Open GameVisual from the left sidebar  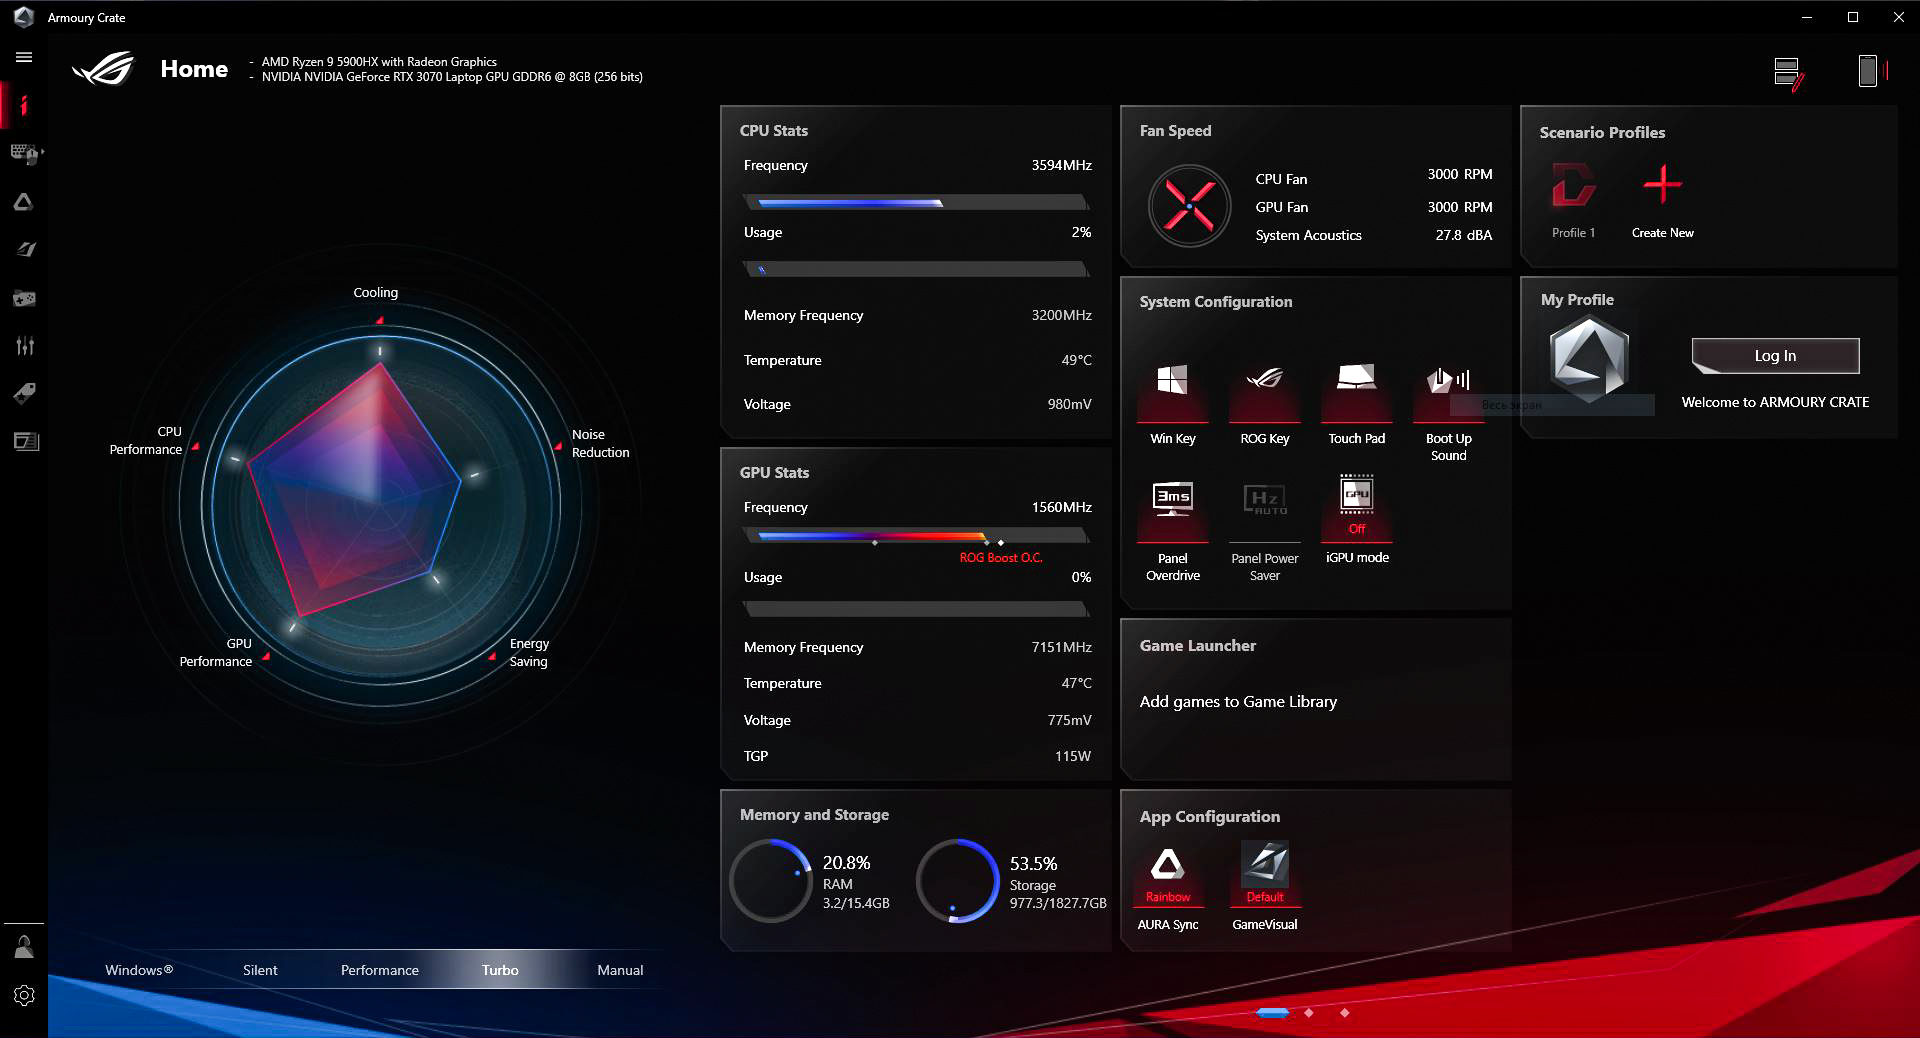[x=24, y=250]
